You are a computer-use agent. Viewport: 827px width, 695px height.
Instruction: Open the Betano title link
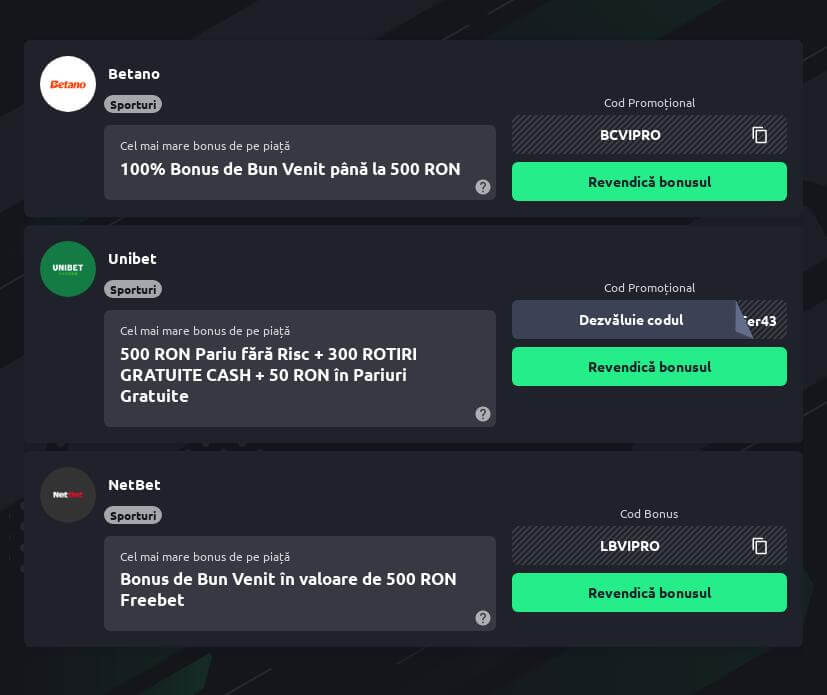click(x=134, y=74)
